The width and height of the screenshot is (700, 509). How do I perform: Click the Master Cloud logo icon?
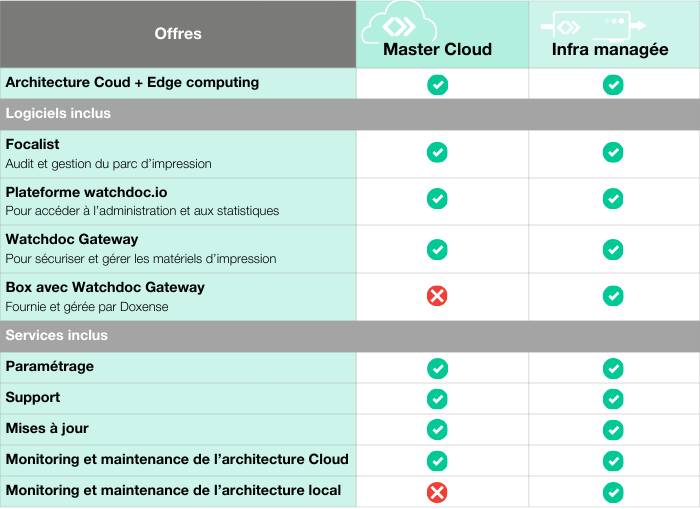pyautogui.click(x=399, y=24)
